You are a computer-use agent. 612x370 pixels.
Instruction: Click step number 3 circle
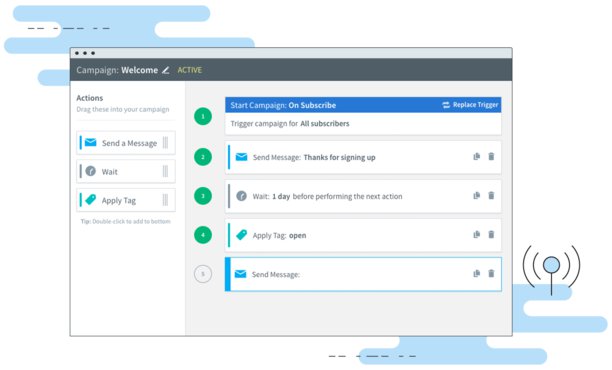[203, 196]
